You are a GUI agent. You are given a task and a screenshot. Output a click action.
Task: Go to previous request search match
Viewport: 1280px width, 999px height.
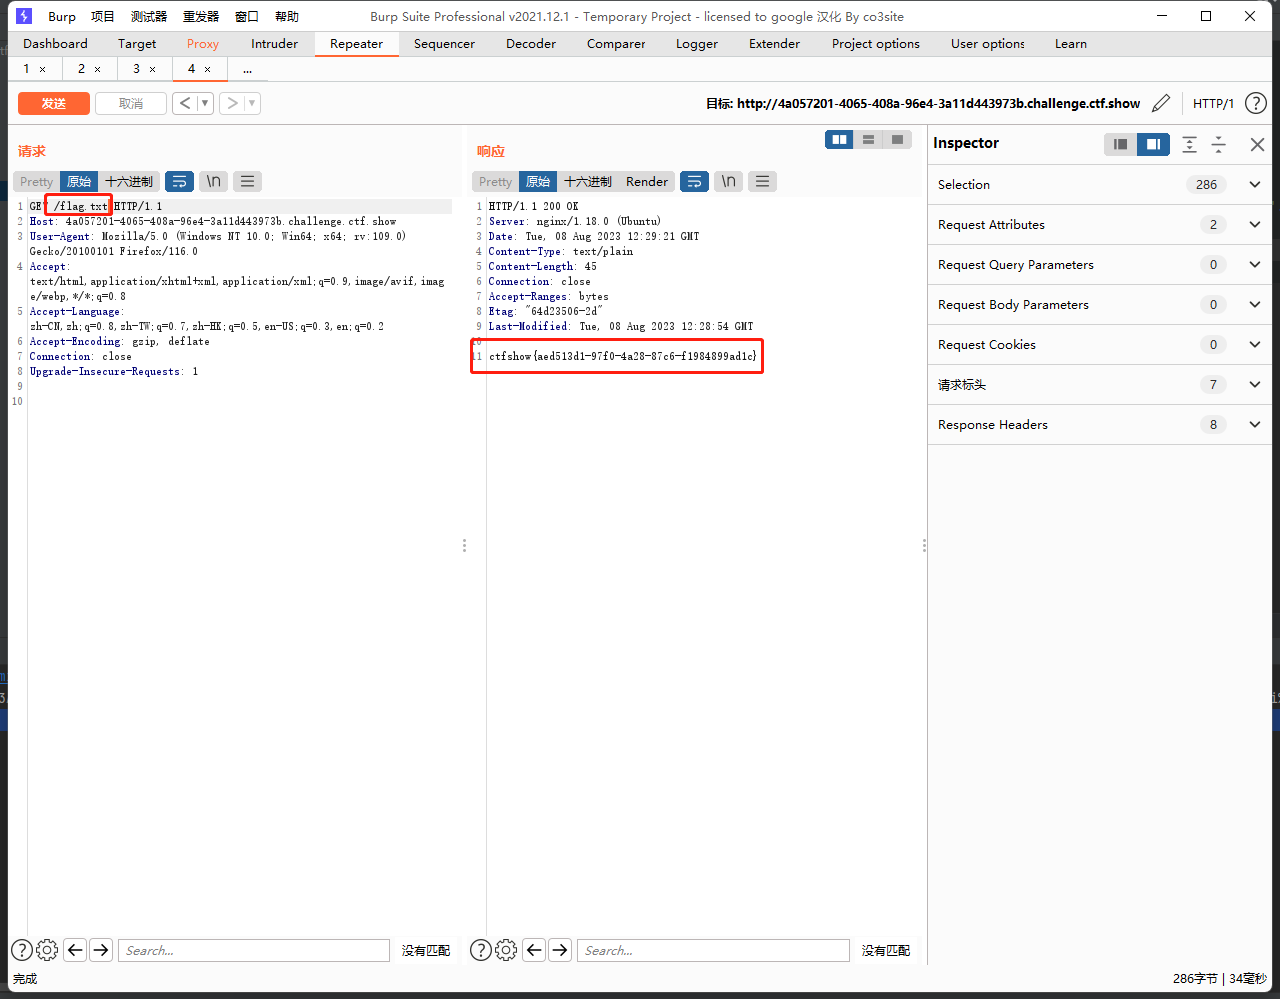75,950
